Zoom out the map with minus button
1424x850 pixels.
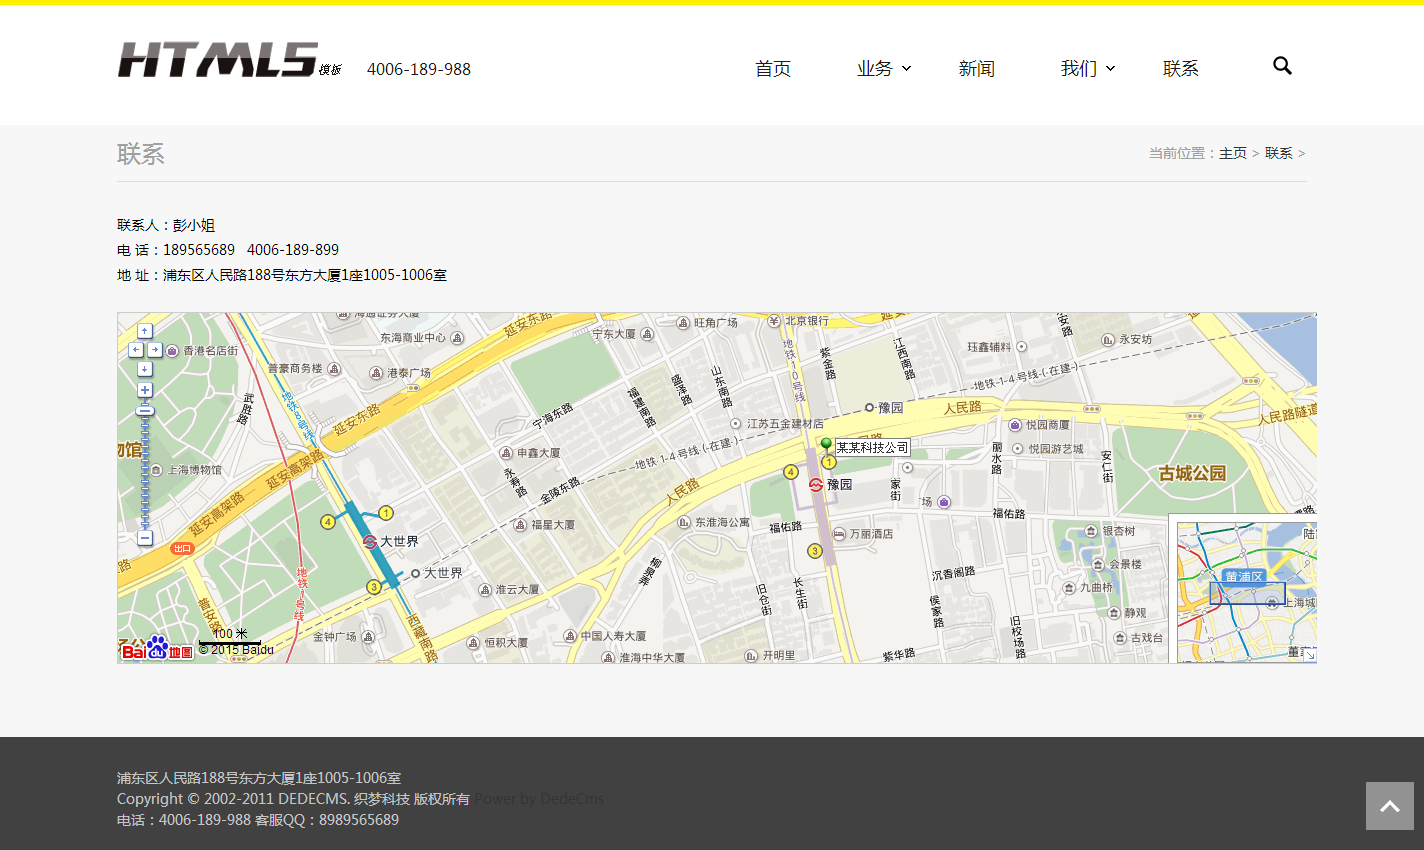[145, 538]
